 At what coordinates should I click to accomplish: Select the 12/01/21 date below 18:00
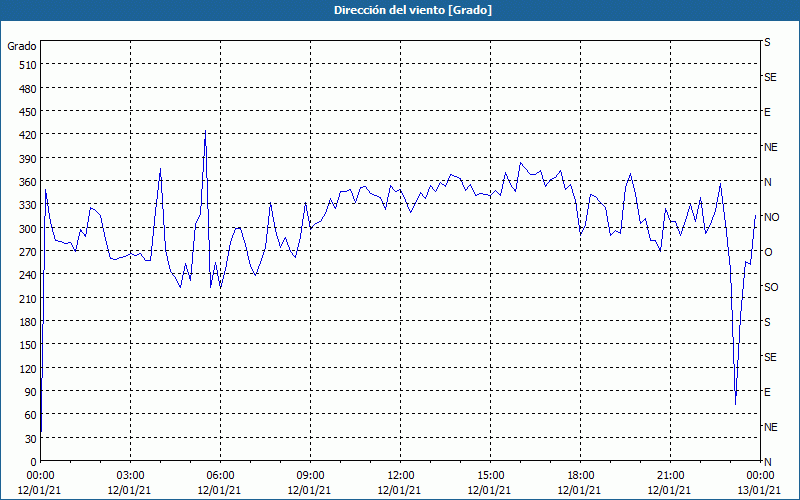click(x=579, y=490)
